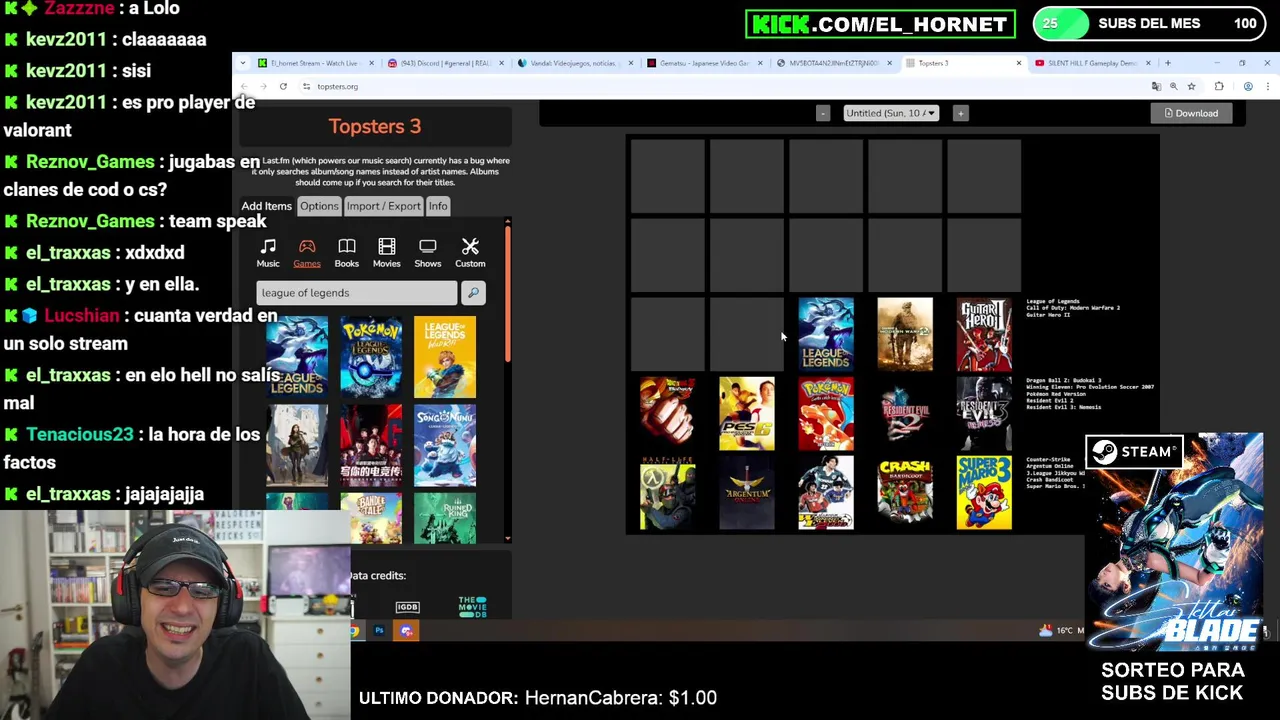
Task: Pick the League of Legends Wild Rift cover
Action: 445,357
